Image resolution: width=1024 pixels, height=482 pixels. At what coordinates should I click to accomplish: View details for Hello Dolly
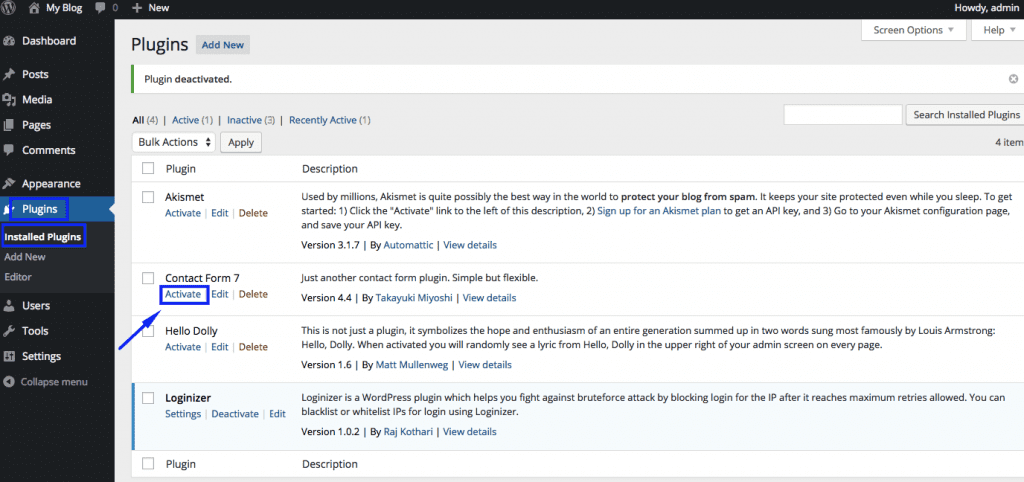tap(485, 364)
